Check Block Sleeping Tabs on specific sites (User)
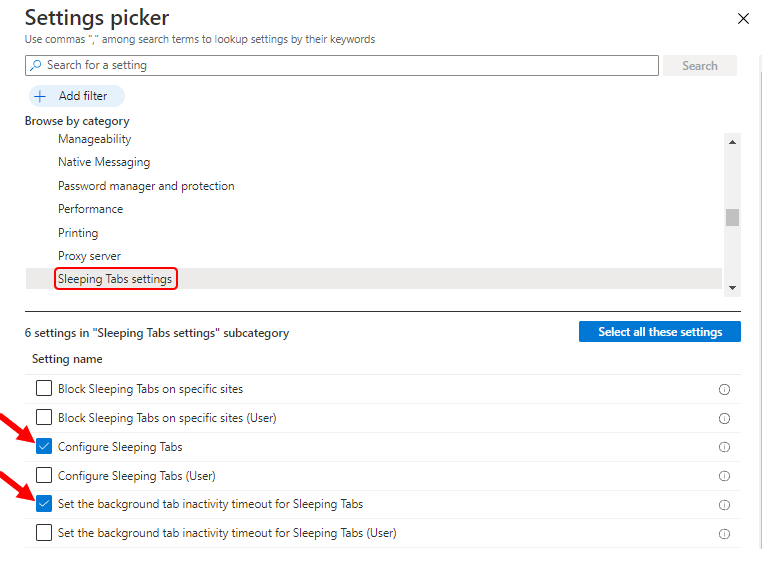 coord(44,417)
